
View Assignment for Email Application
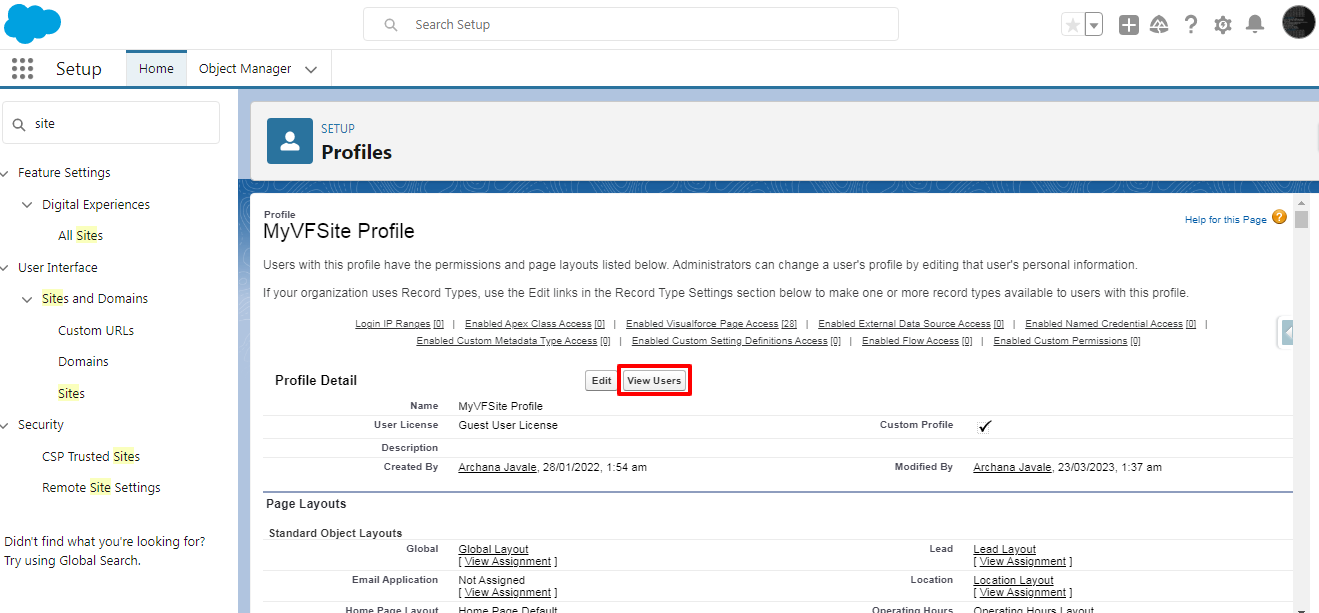point(507,593)
